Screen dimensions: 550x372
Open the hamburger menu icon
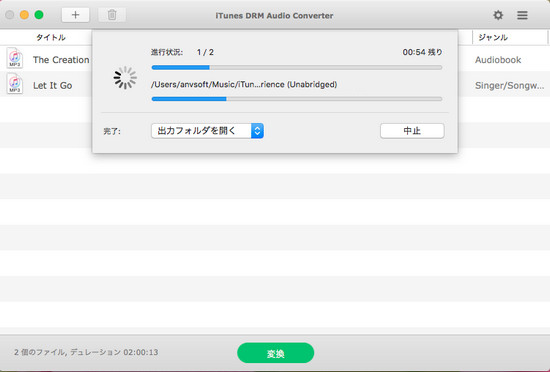coord(522,15)
